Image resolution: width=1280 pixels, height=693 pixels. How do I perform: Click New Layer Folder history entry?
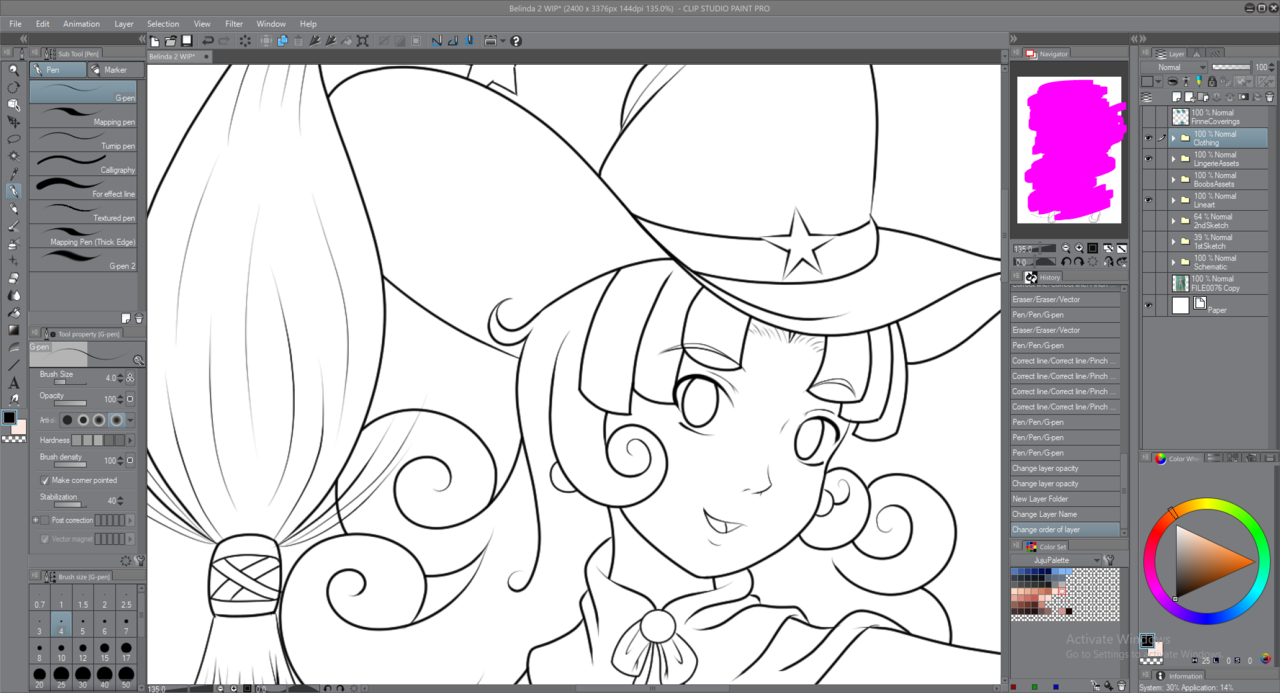click(1064, 499)
